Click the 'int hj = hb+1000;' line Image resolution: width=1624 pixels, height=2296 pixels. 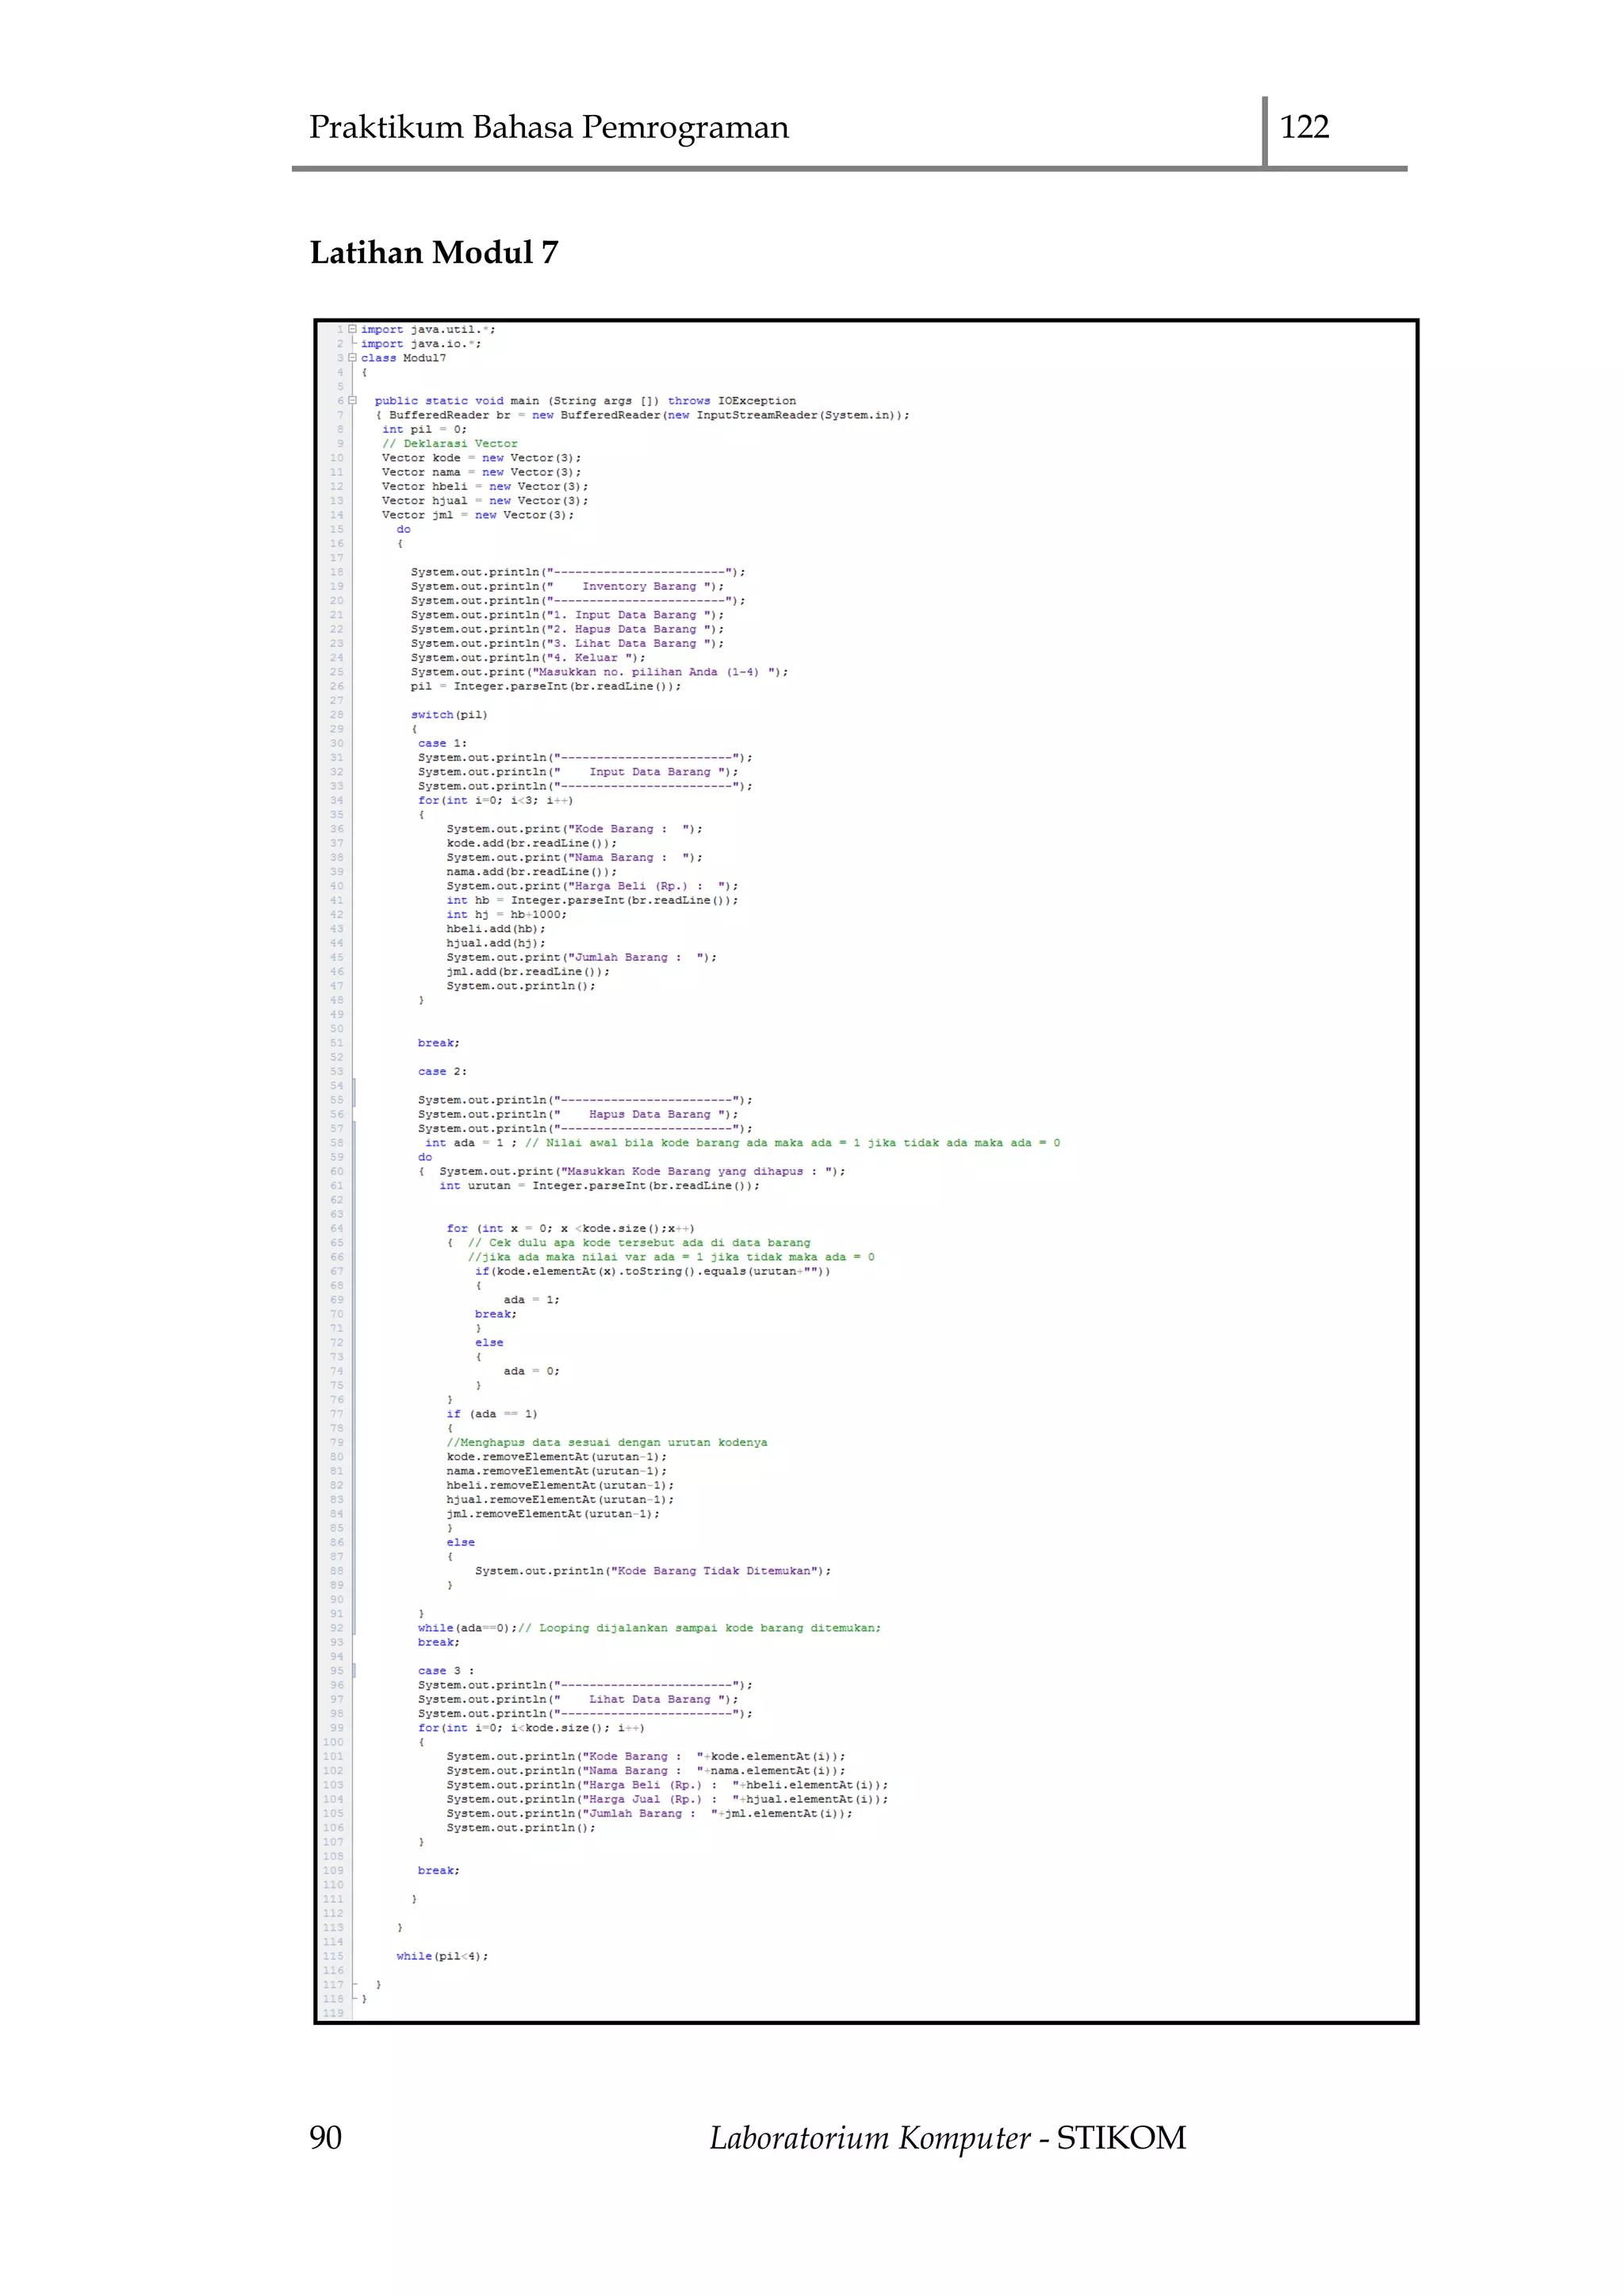pyautogui.click(x=506, y=915)
